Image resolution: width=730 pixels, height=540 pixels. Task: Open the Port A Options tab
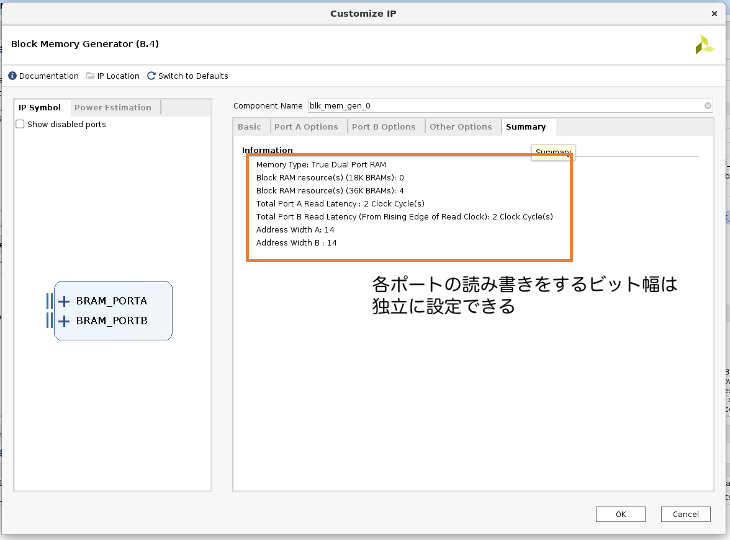pyautogui.click(x=306, y=127)
